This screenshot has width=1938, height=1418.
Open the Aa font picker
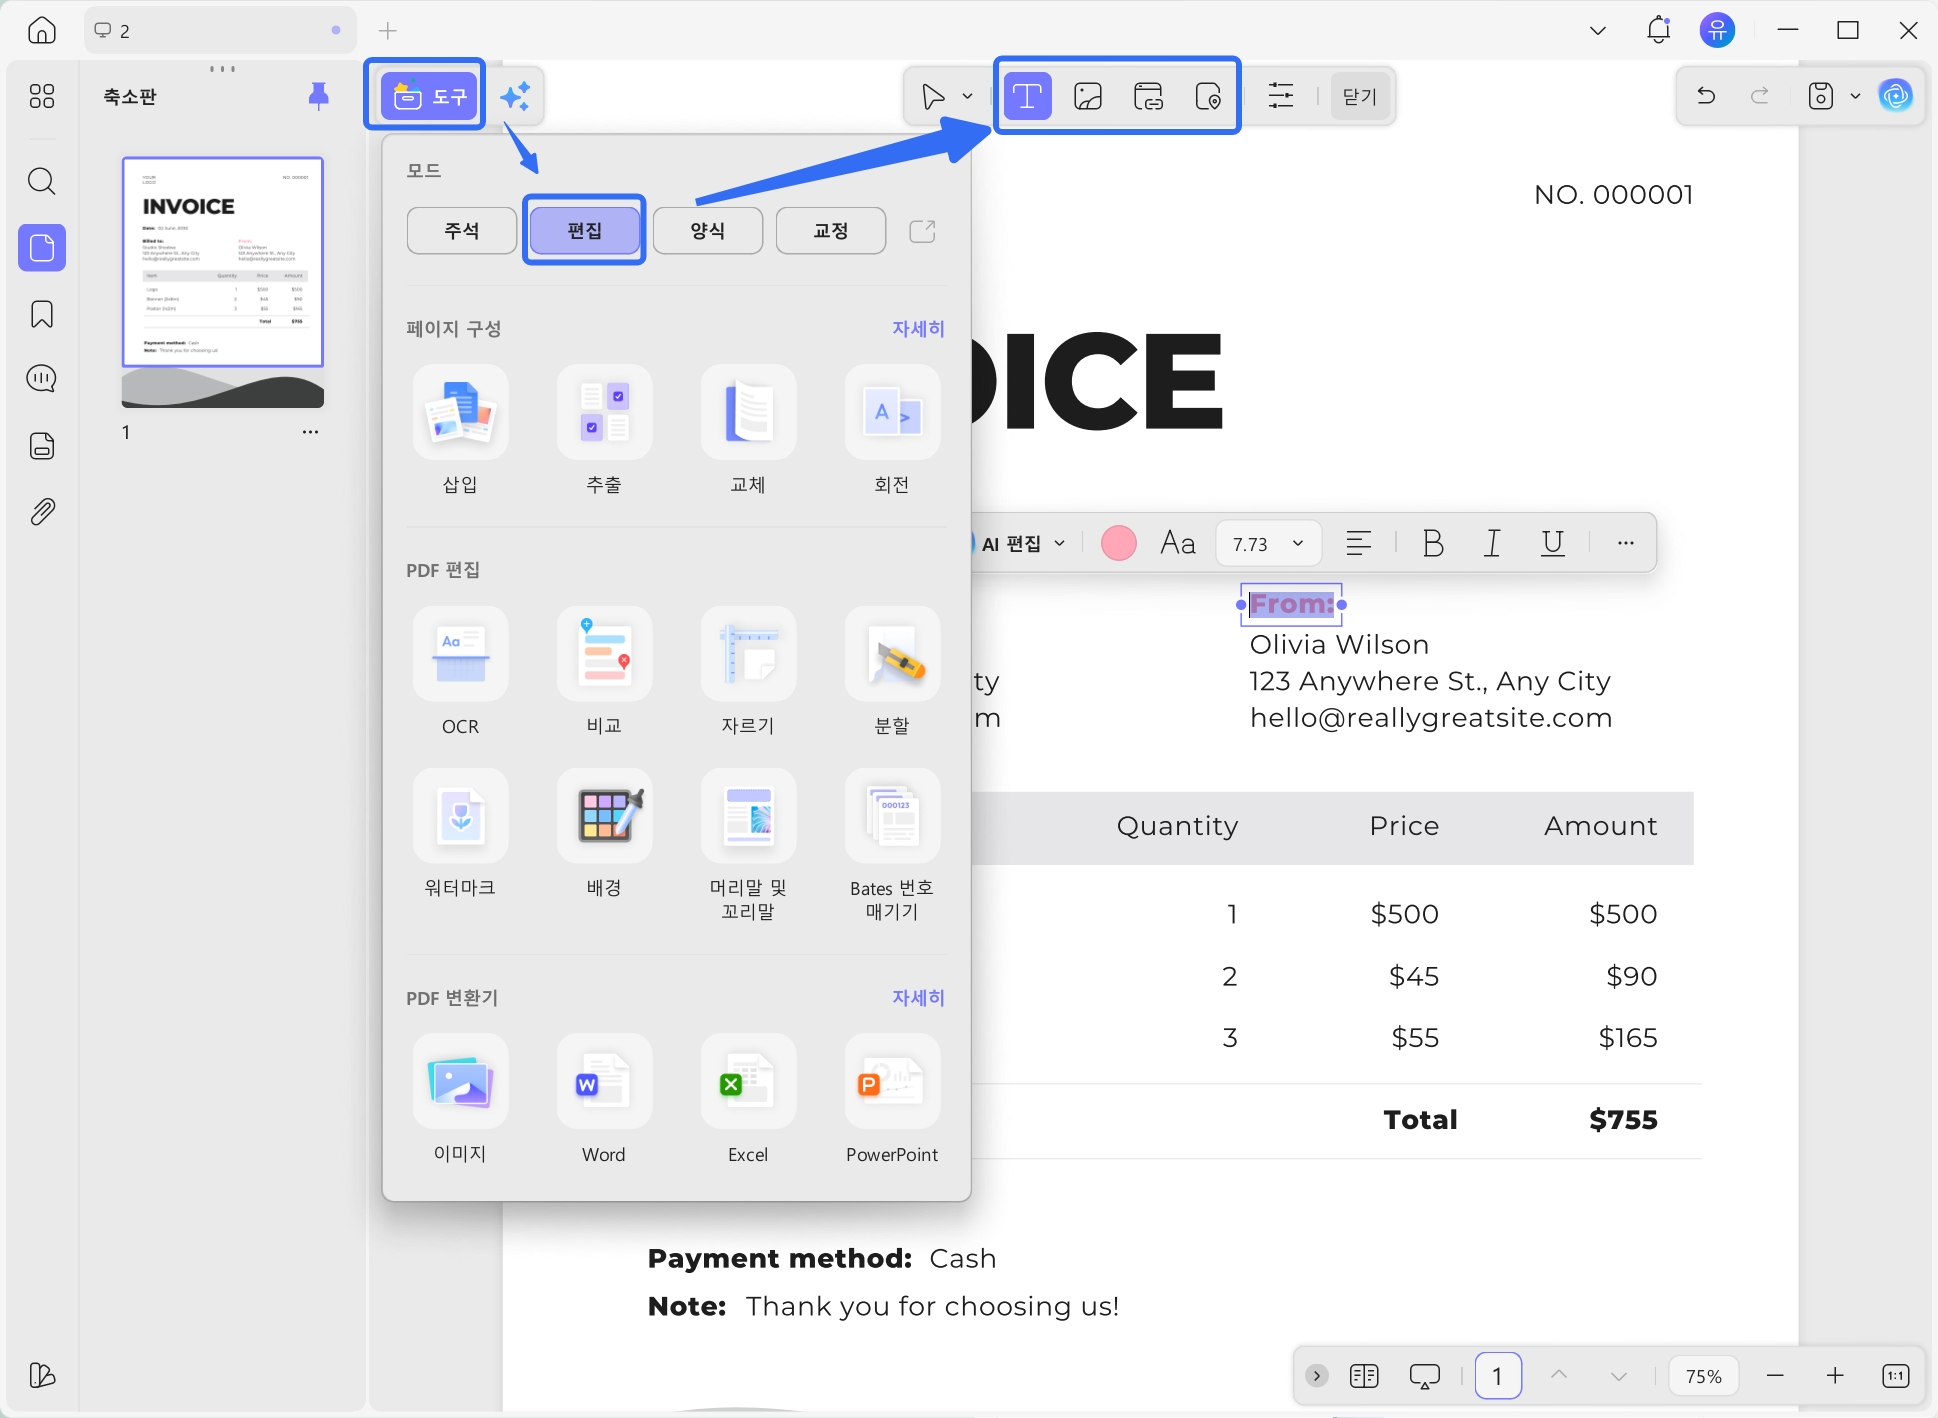[1178, 543]
